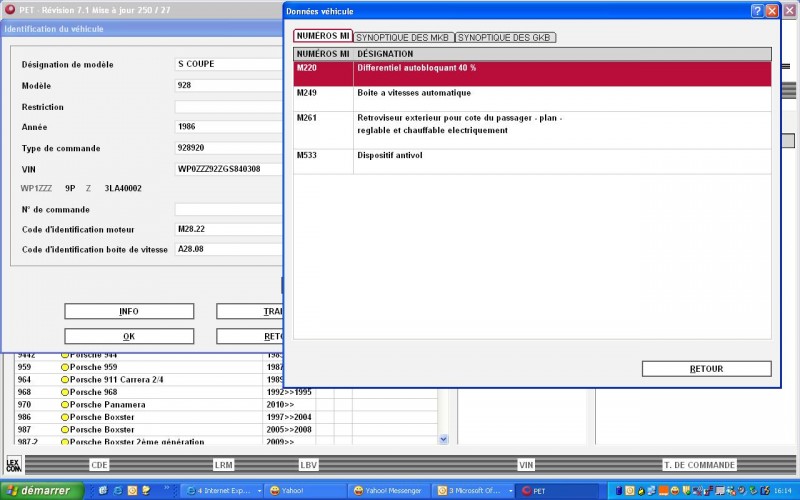
Task: Click the 1992>>1995 year cell
Action: pos(289,392)
